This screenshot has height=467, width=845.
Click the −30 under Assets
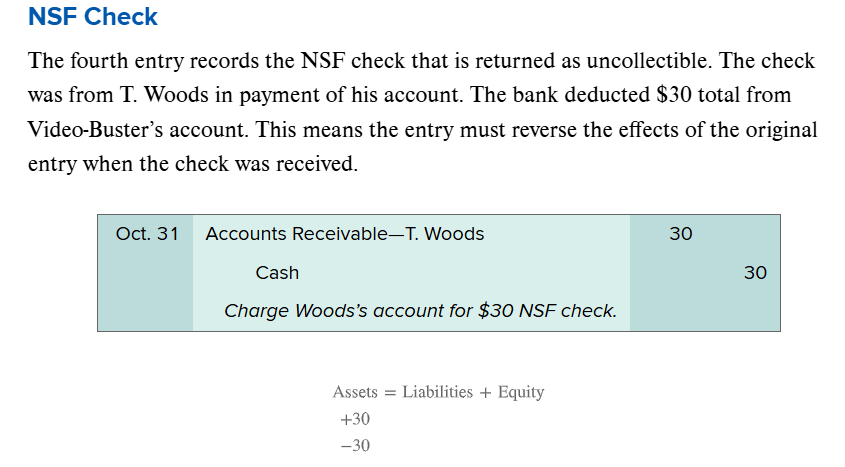355,445
